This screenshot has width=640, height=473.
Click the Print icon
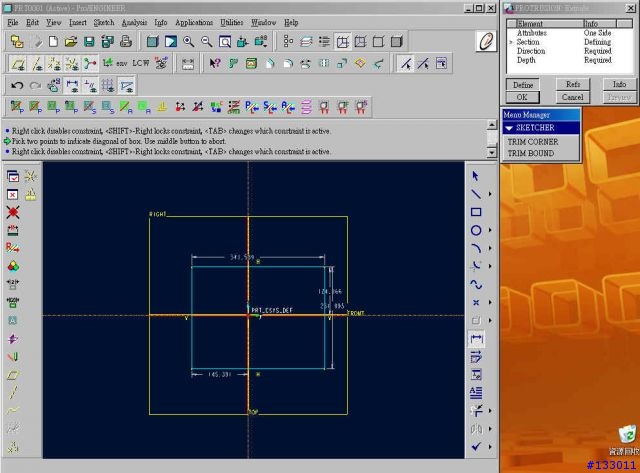pyautogui.click(x=125, y=41)
